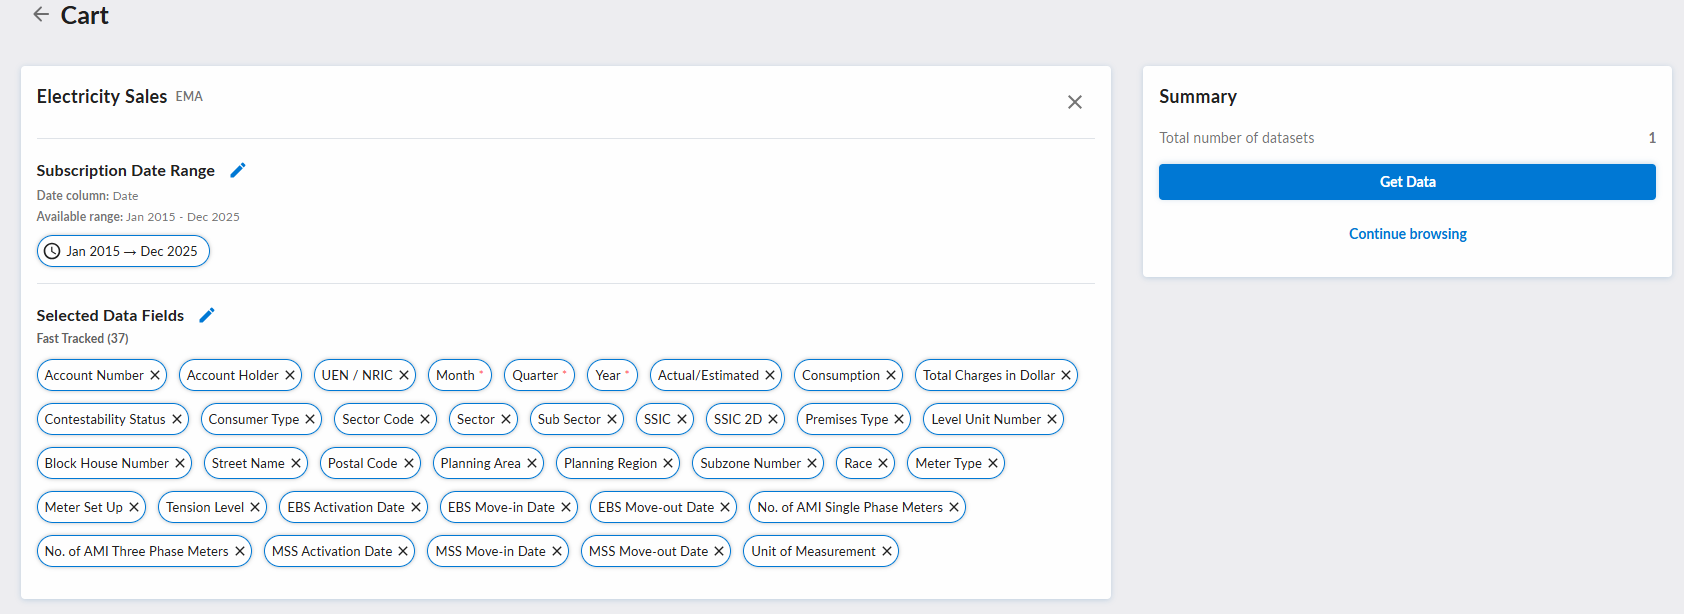Viewport: 1684px width, 614px height.
Task: Delete the Block House Number field
Action: click(x=180, y=463)
